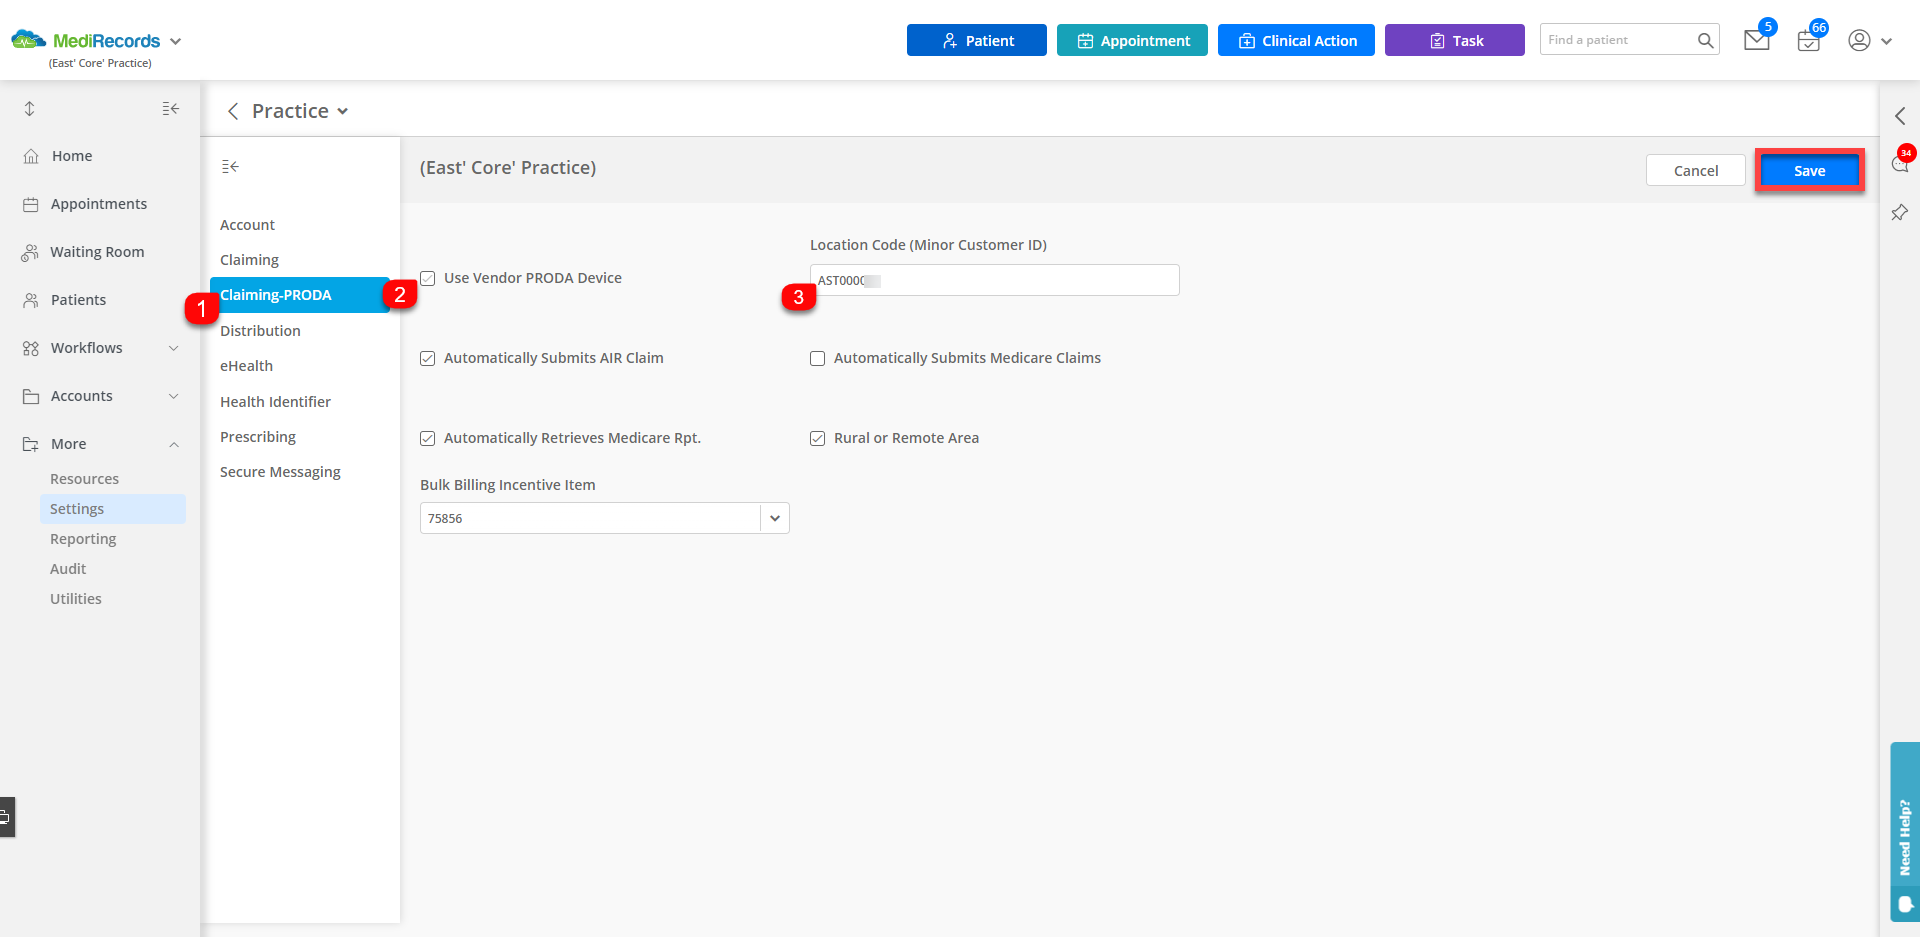Open Audit under More
The image size is (1920, 937).
coord(68,569)
